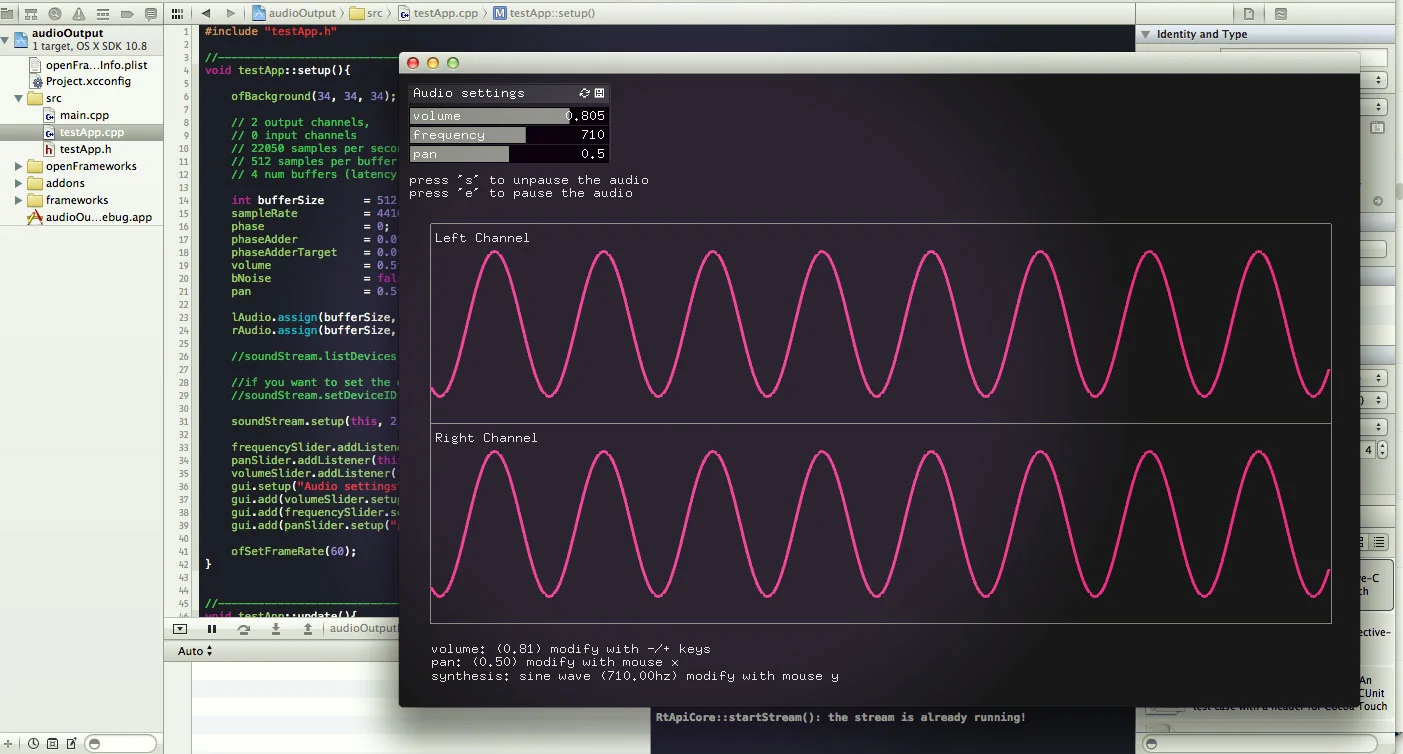Collapse Identity and Type section
The image size is (1403, 754).
click(x=1145, y=34)
